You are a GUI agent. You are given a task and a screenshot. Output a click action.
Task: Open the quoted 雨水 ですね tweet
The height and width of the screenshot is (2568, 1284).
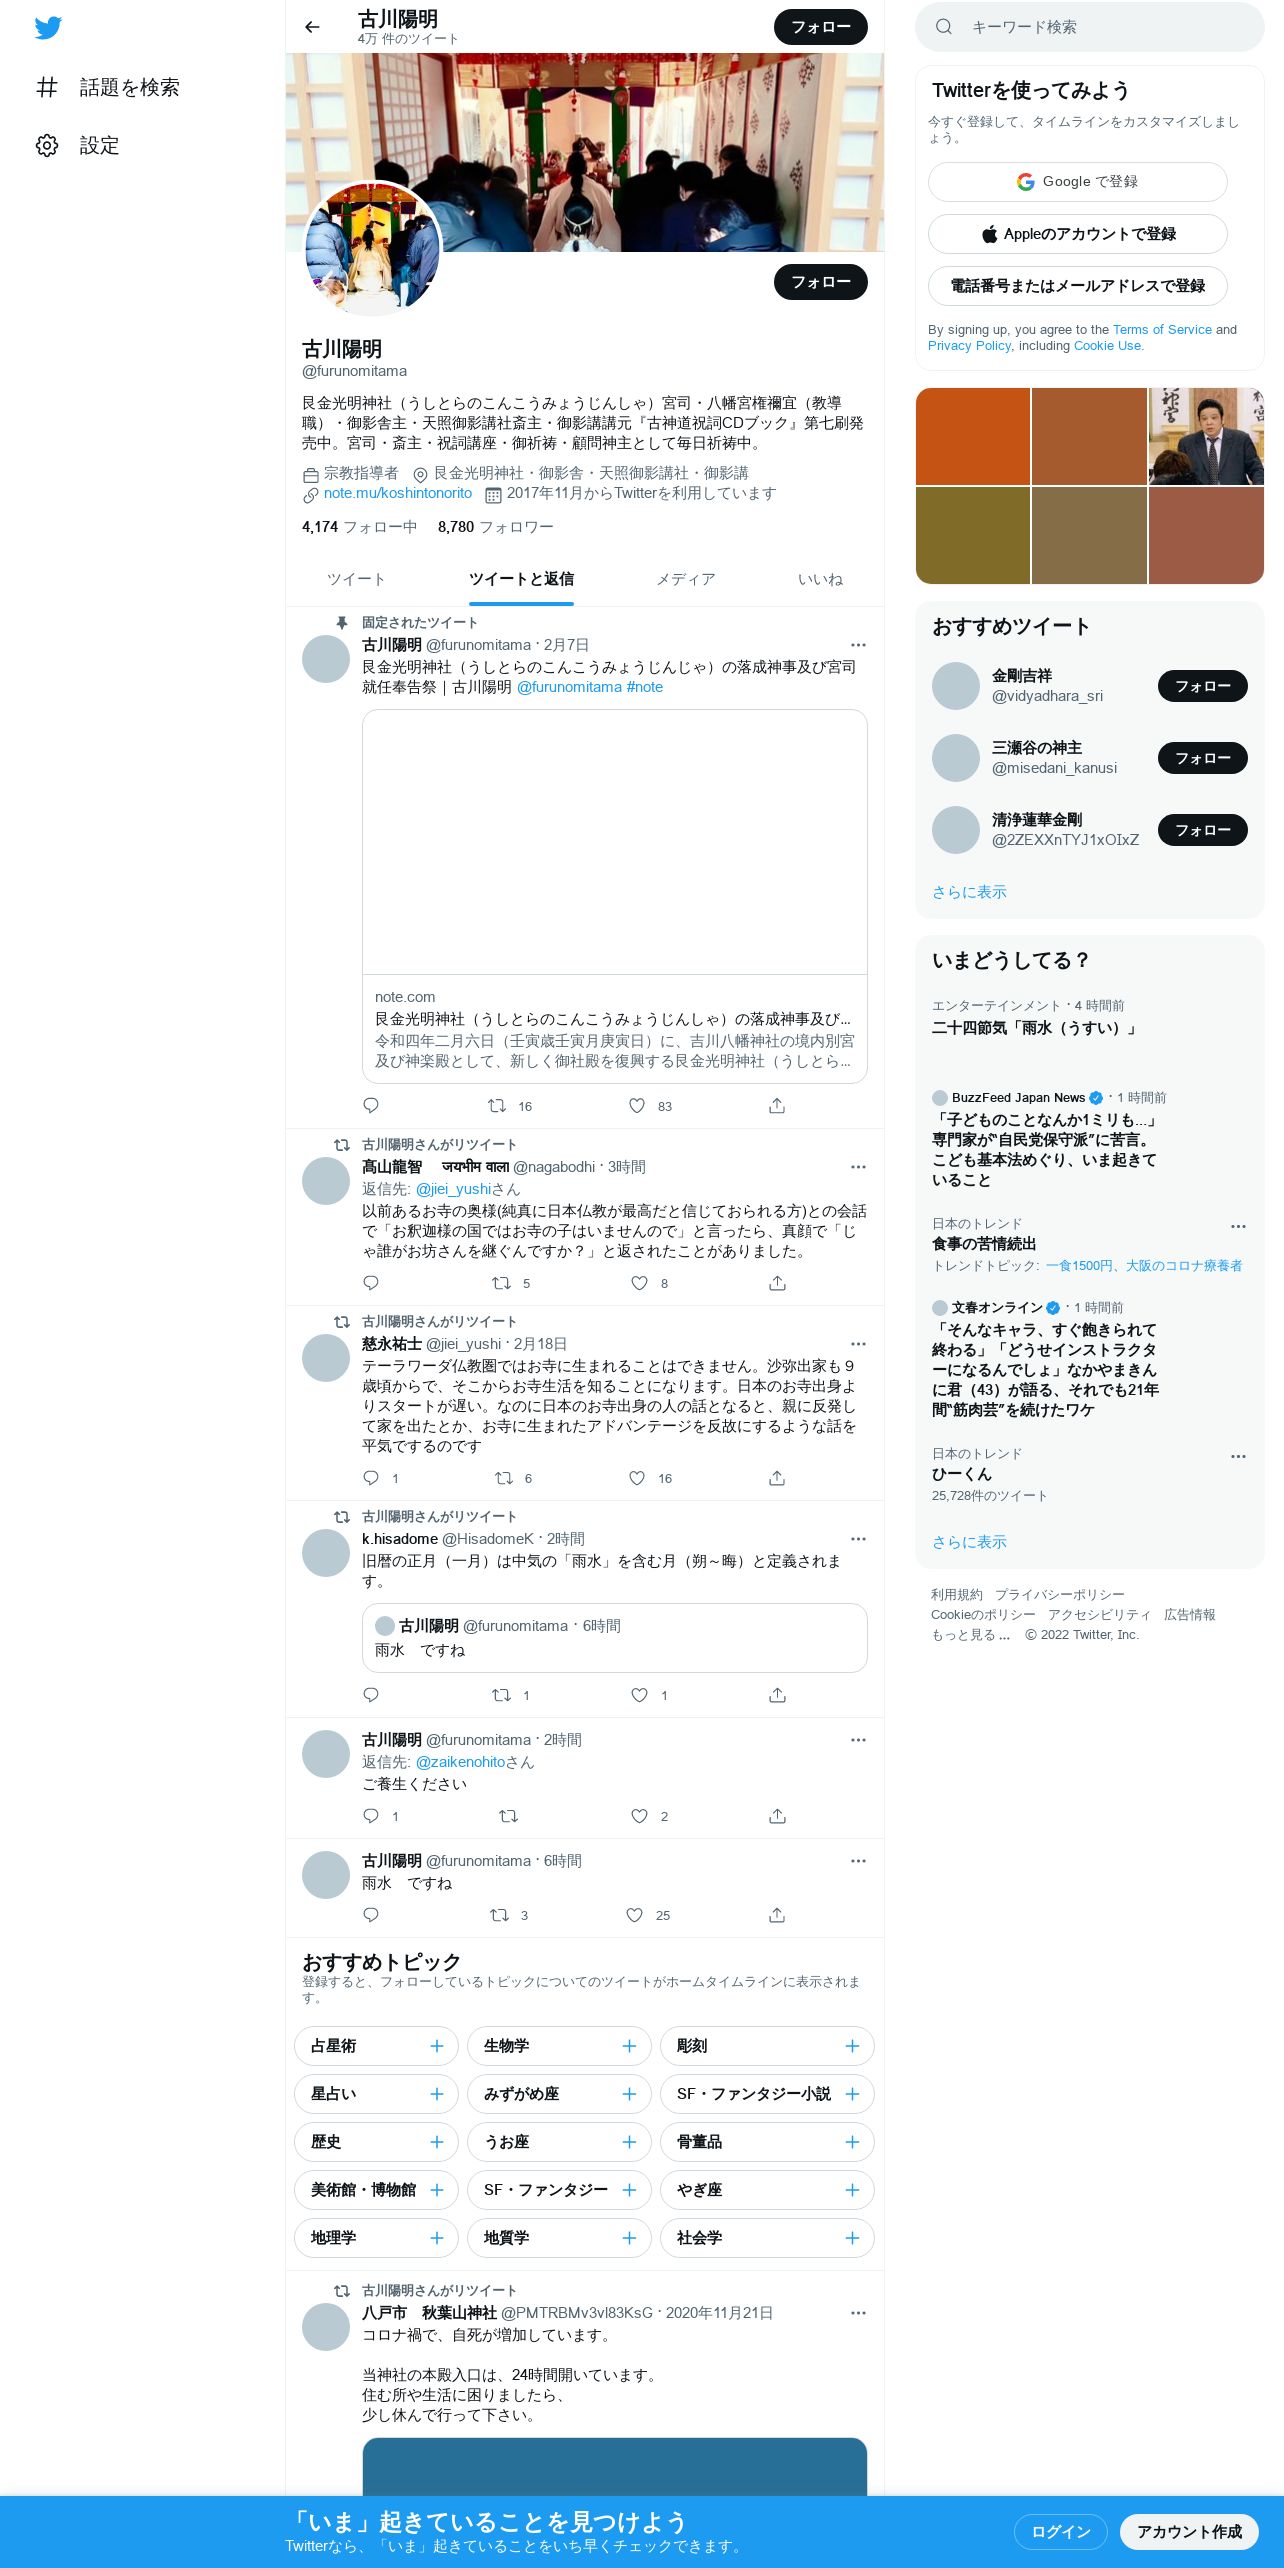point(615,1638)
